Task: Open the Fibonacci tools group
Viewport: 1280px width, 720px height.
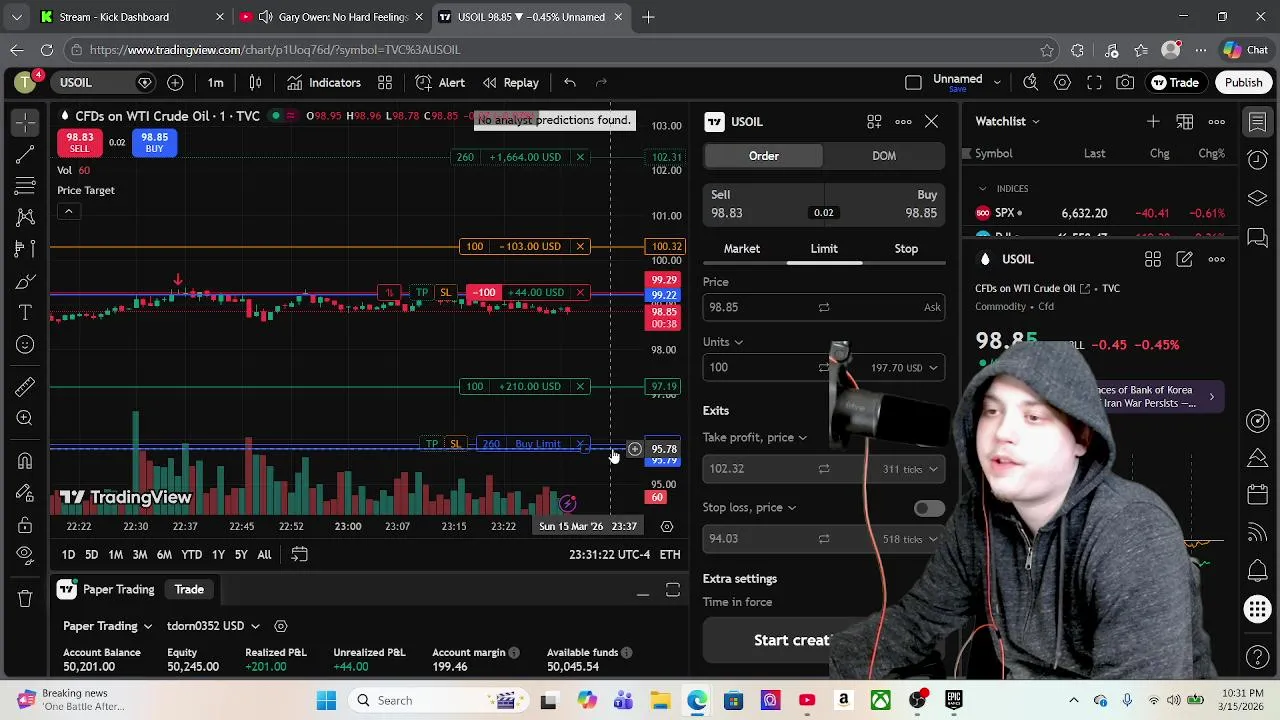Action: click(x=25, y=185)
